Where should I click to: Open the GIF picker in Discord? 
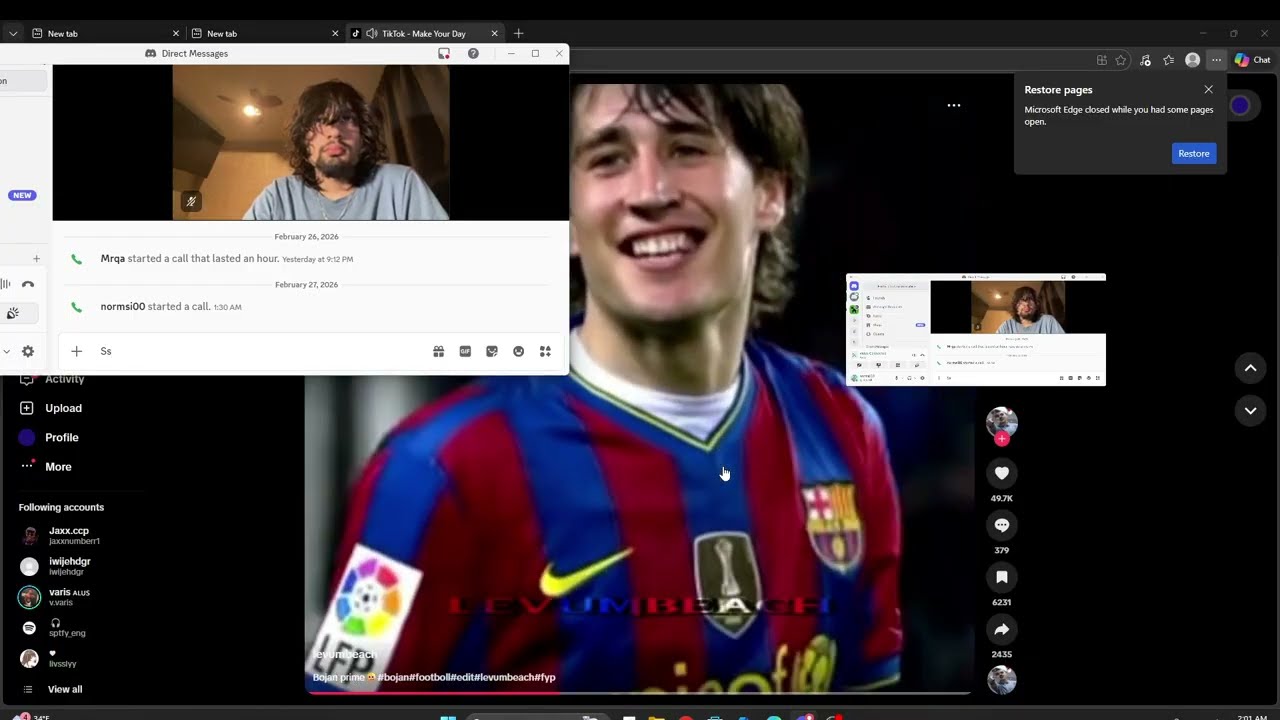[465, 351]
